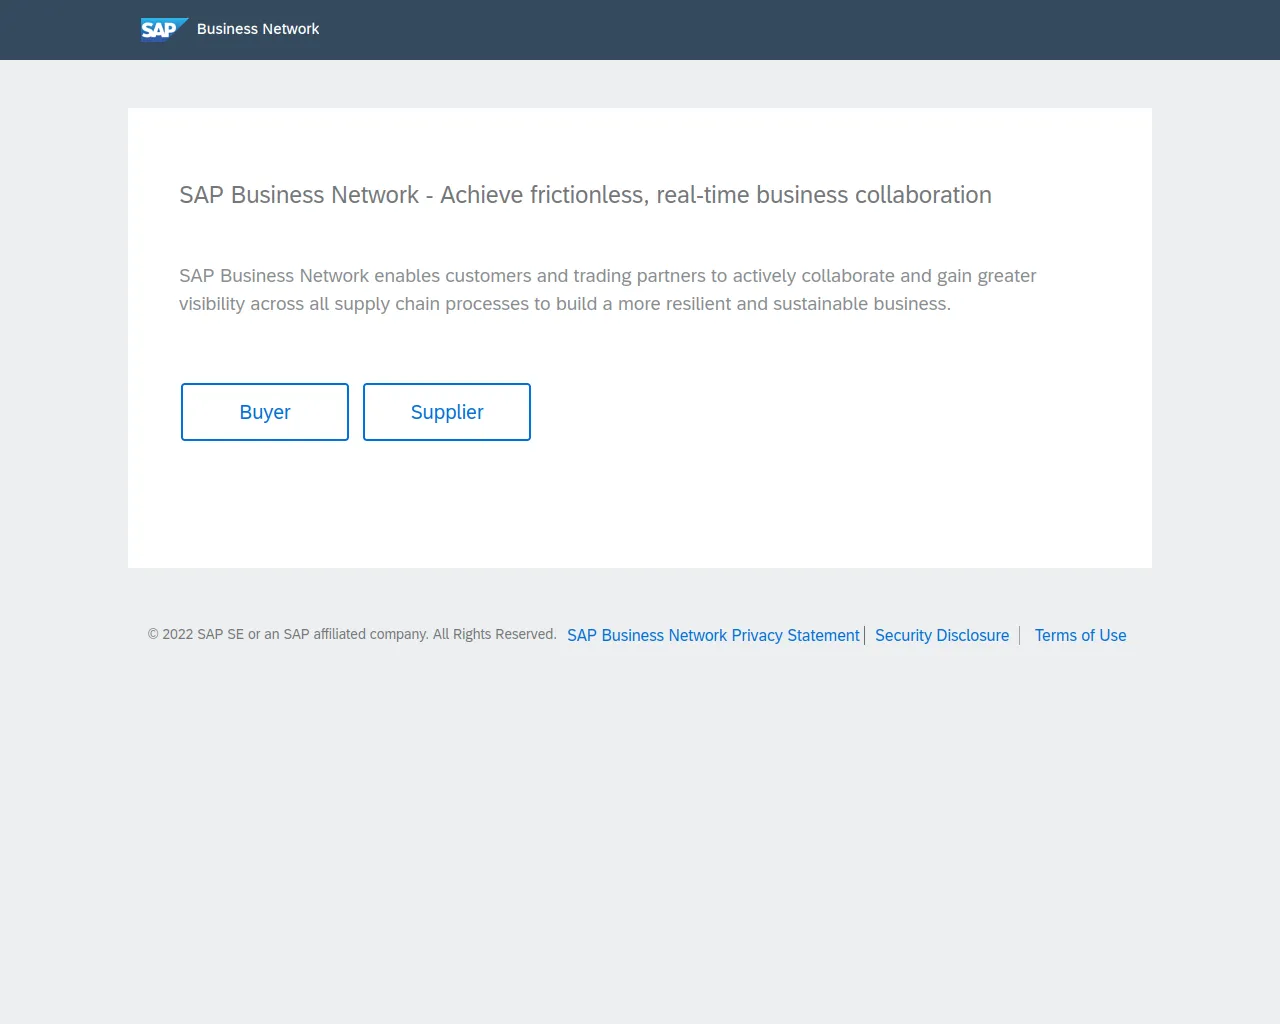Click the empty dark header bar area

click(x=800, y=30)
